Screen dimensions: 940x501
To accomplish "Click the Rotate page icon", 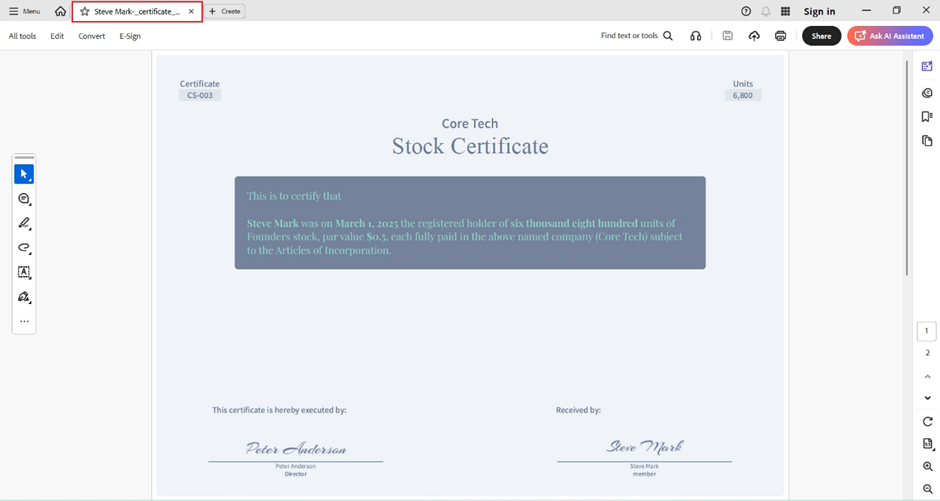I will (x=927, y=421).
